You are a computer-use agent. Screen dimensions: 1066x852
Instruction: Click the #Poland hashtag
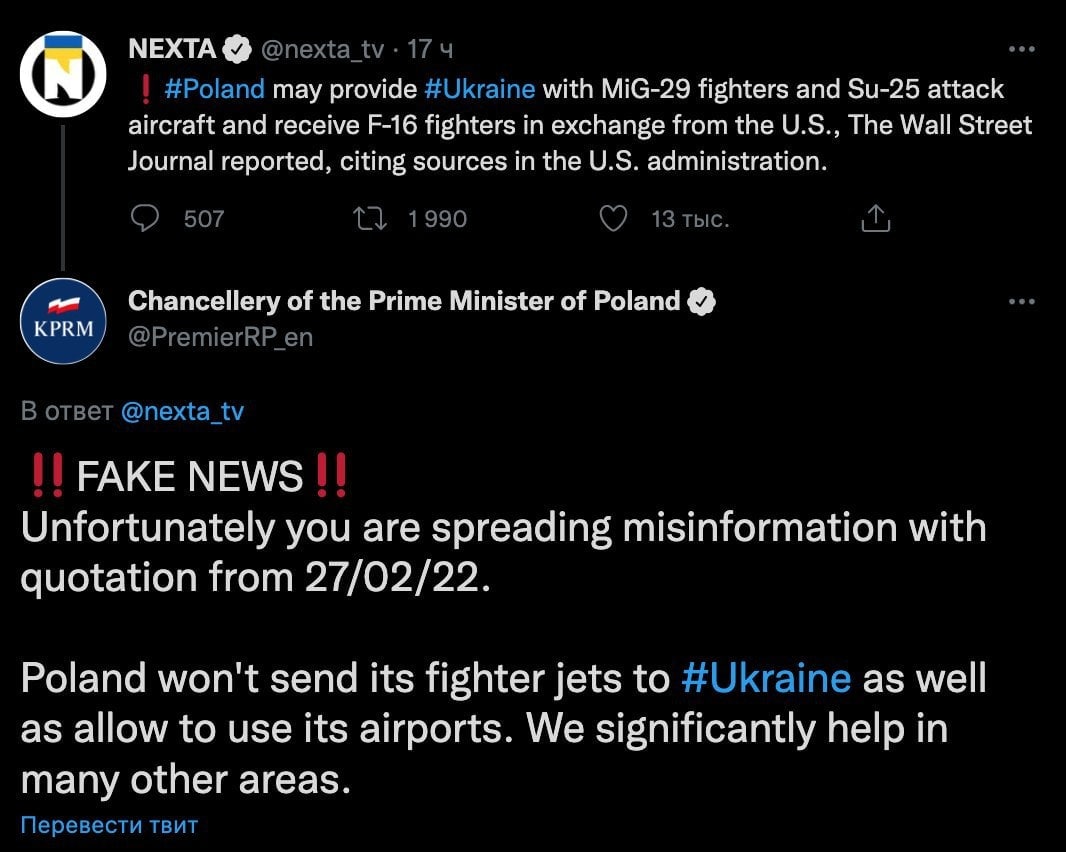[x=214, y=89]
